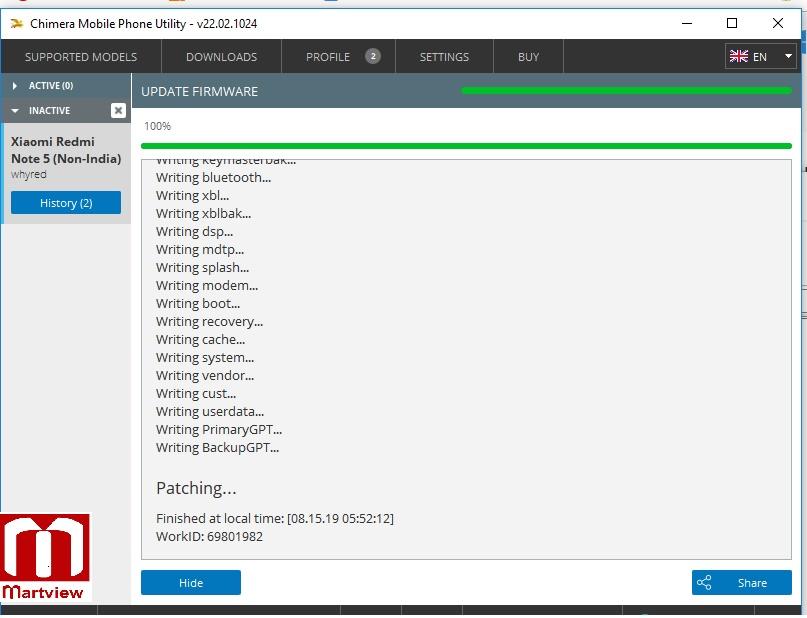Click the 'Writing bluetooth...' log line
The image size is (807, 618).
(x=214, y=178)
